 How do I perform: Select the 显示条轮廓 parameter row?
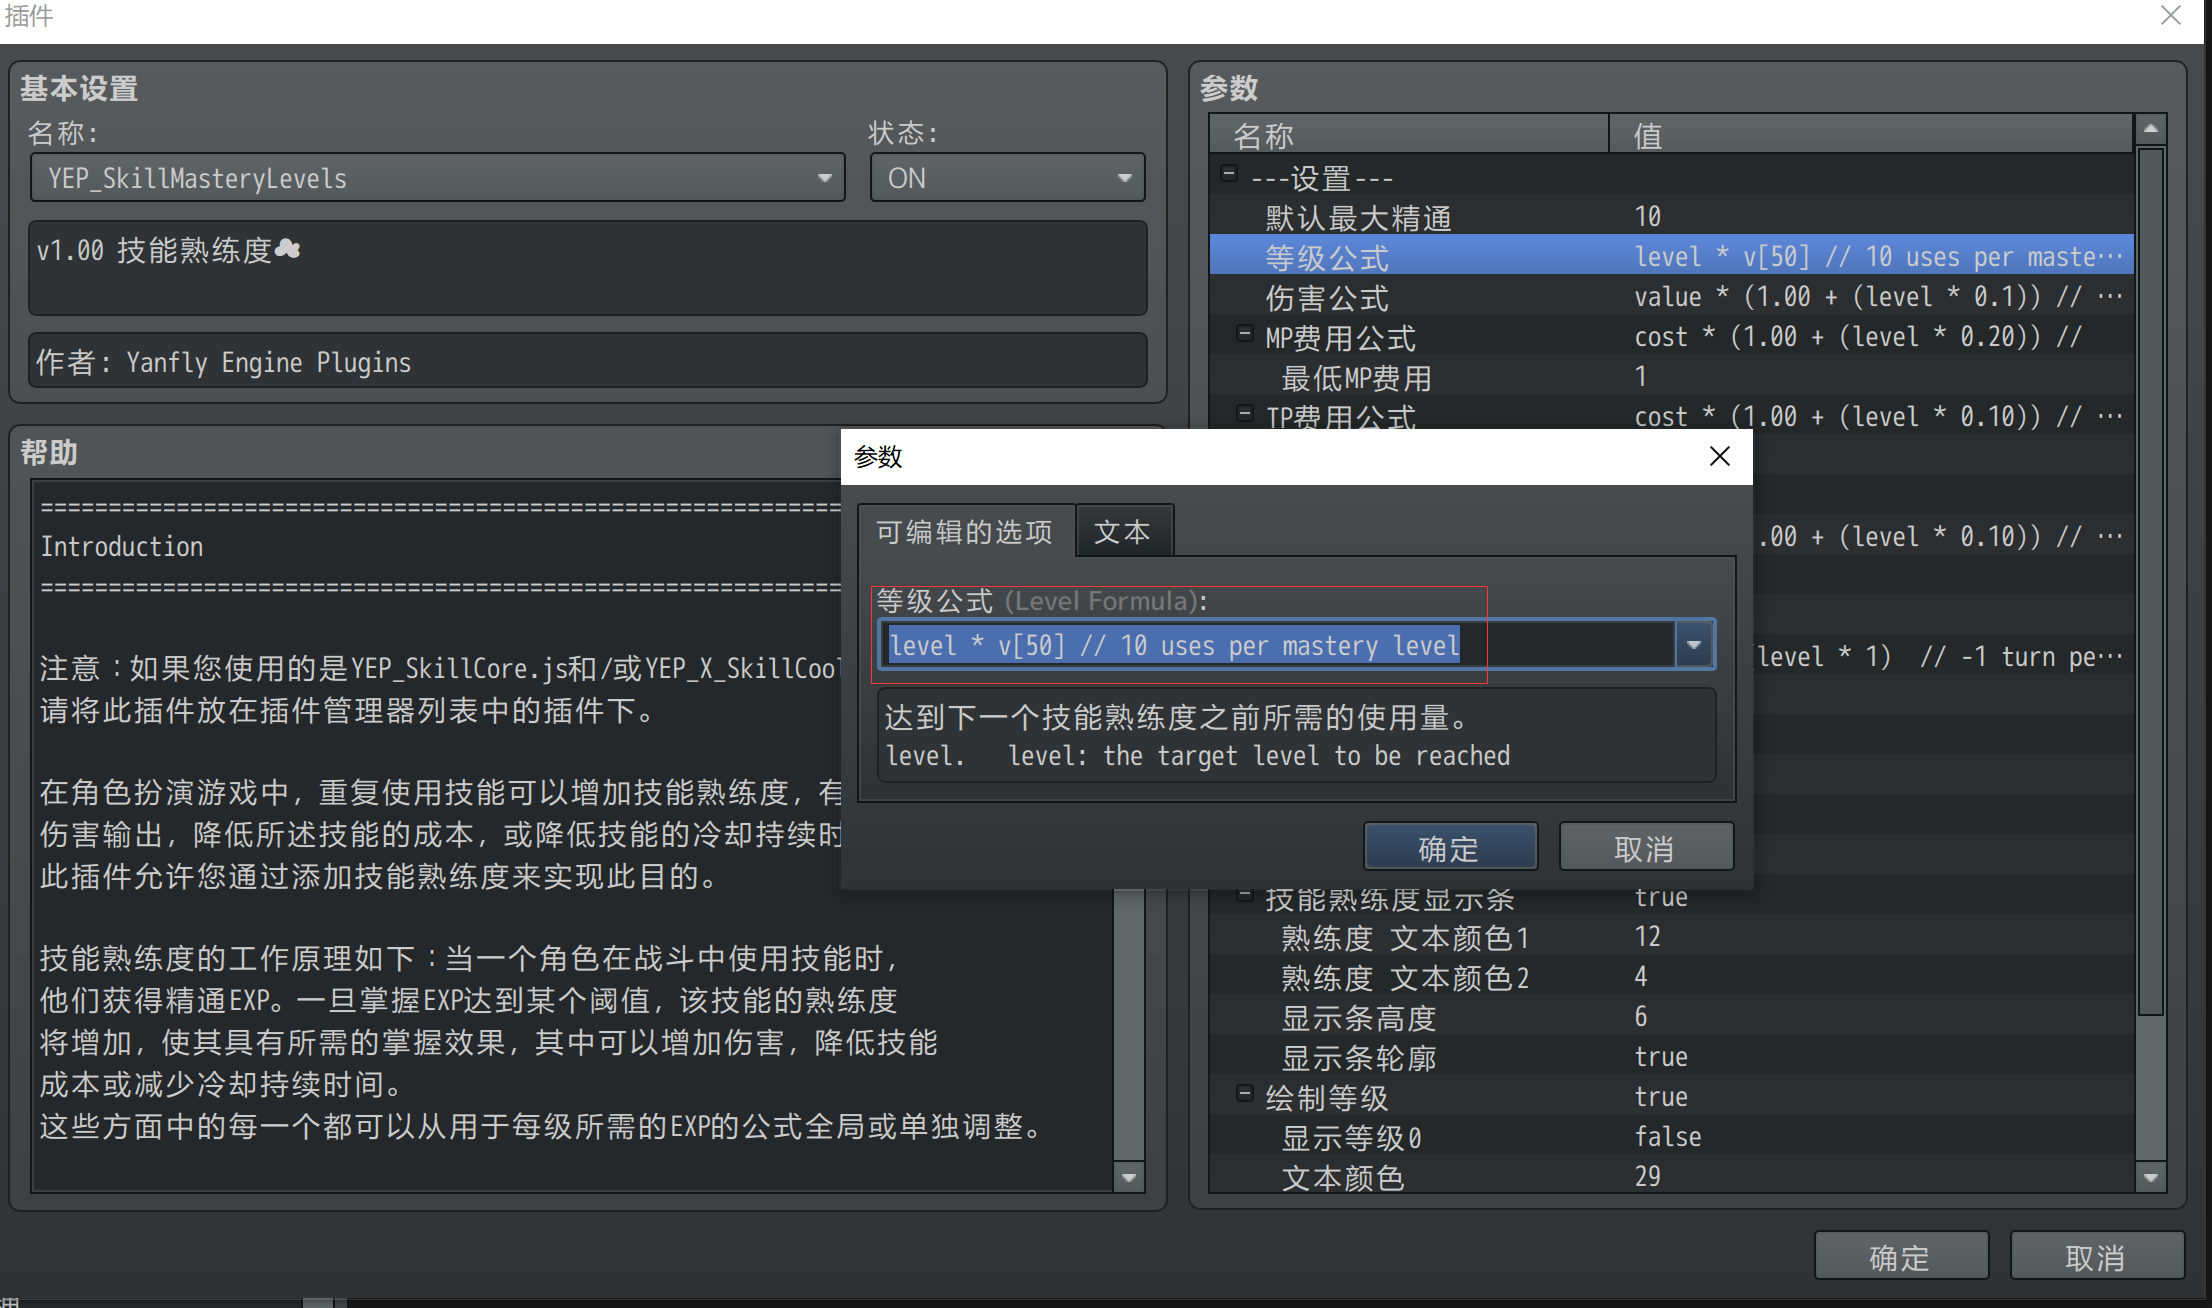coord(1671,1057)
